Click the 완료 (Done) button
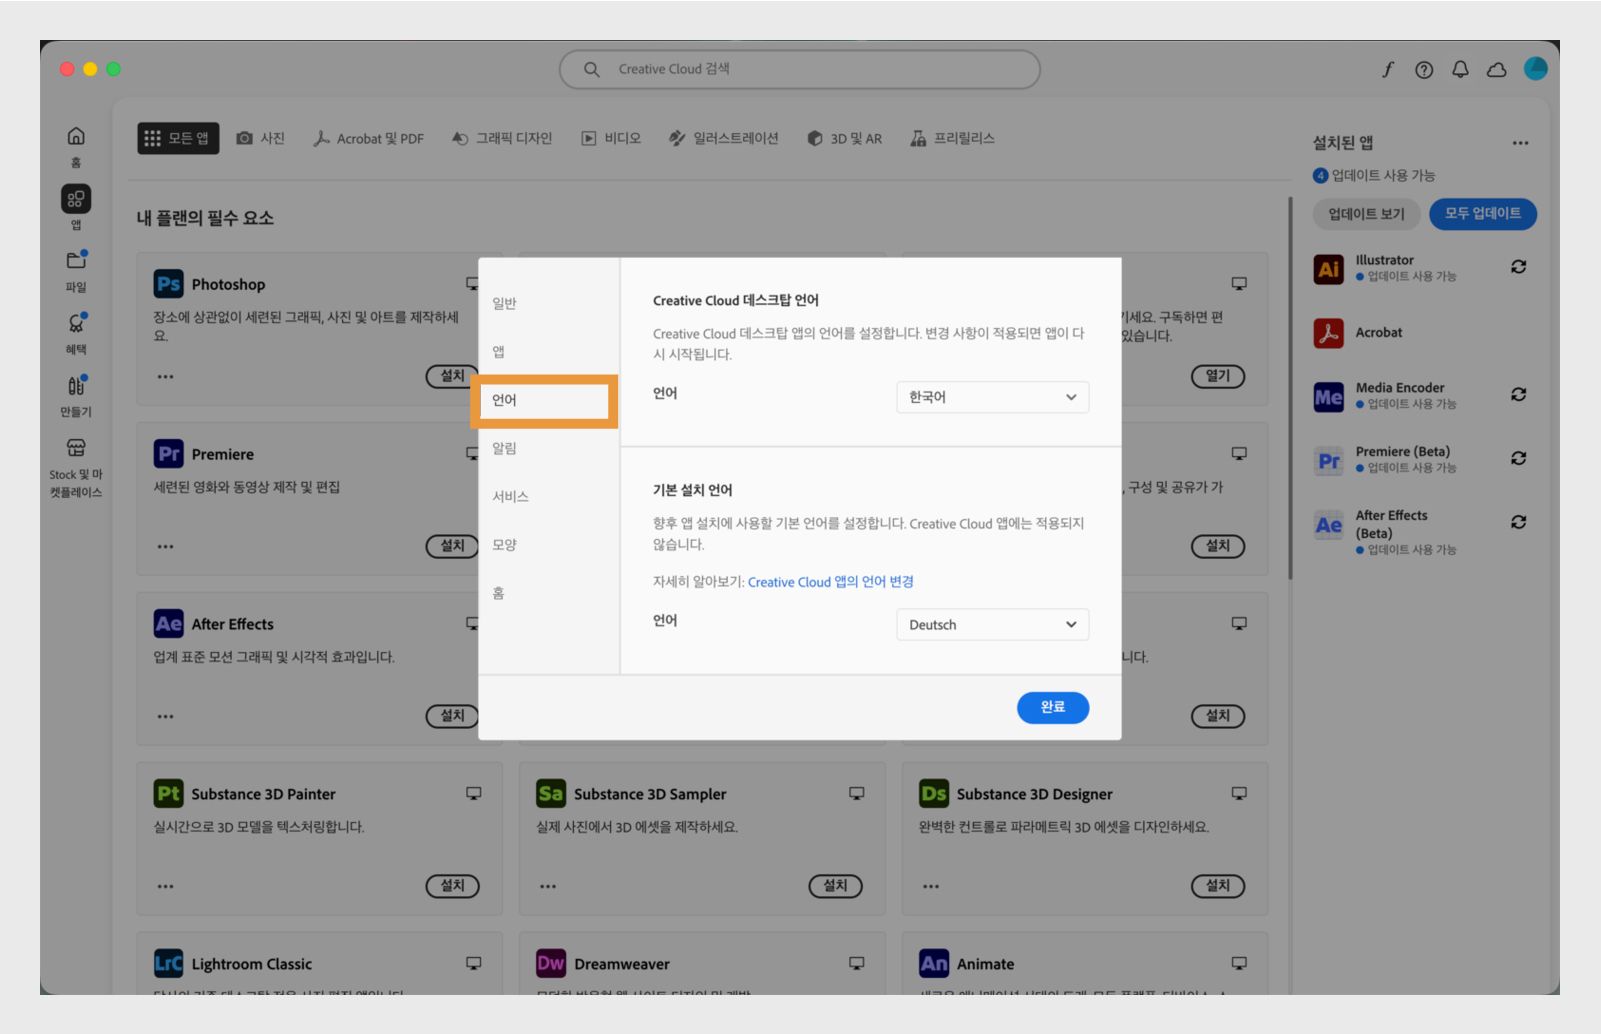 1053,707
